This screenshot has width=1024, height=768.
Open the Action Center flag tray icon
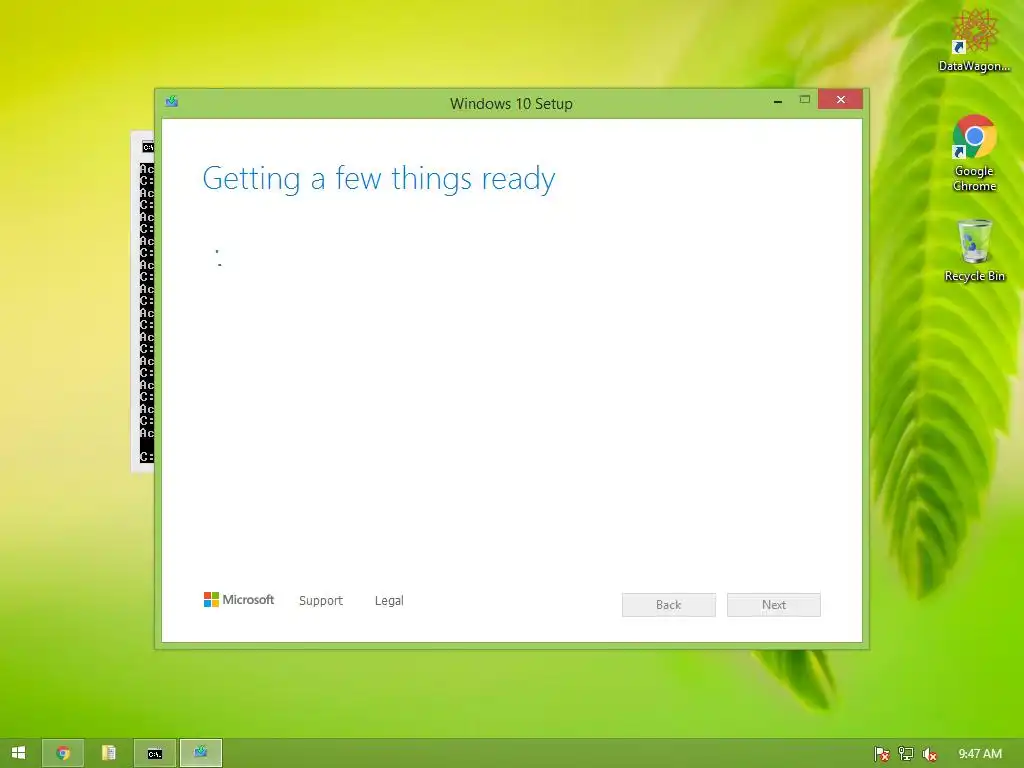coord(882,754)
